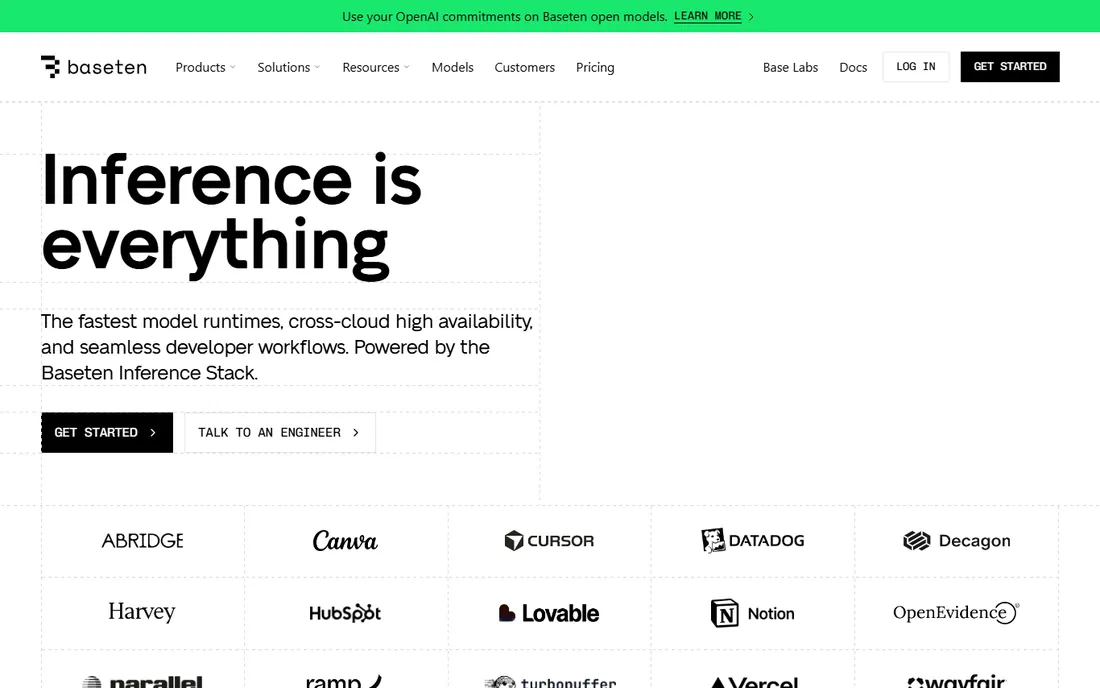The width and height of the screenshot is (1100, 688).
Task: Click the Parallel logo
Action: coord(142,681)
